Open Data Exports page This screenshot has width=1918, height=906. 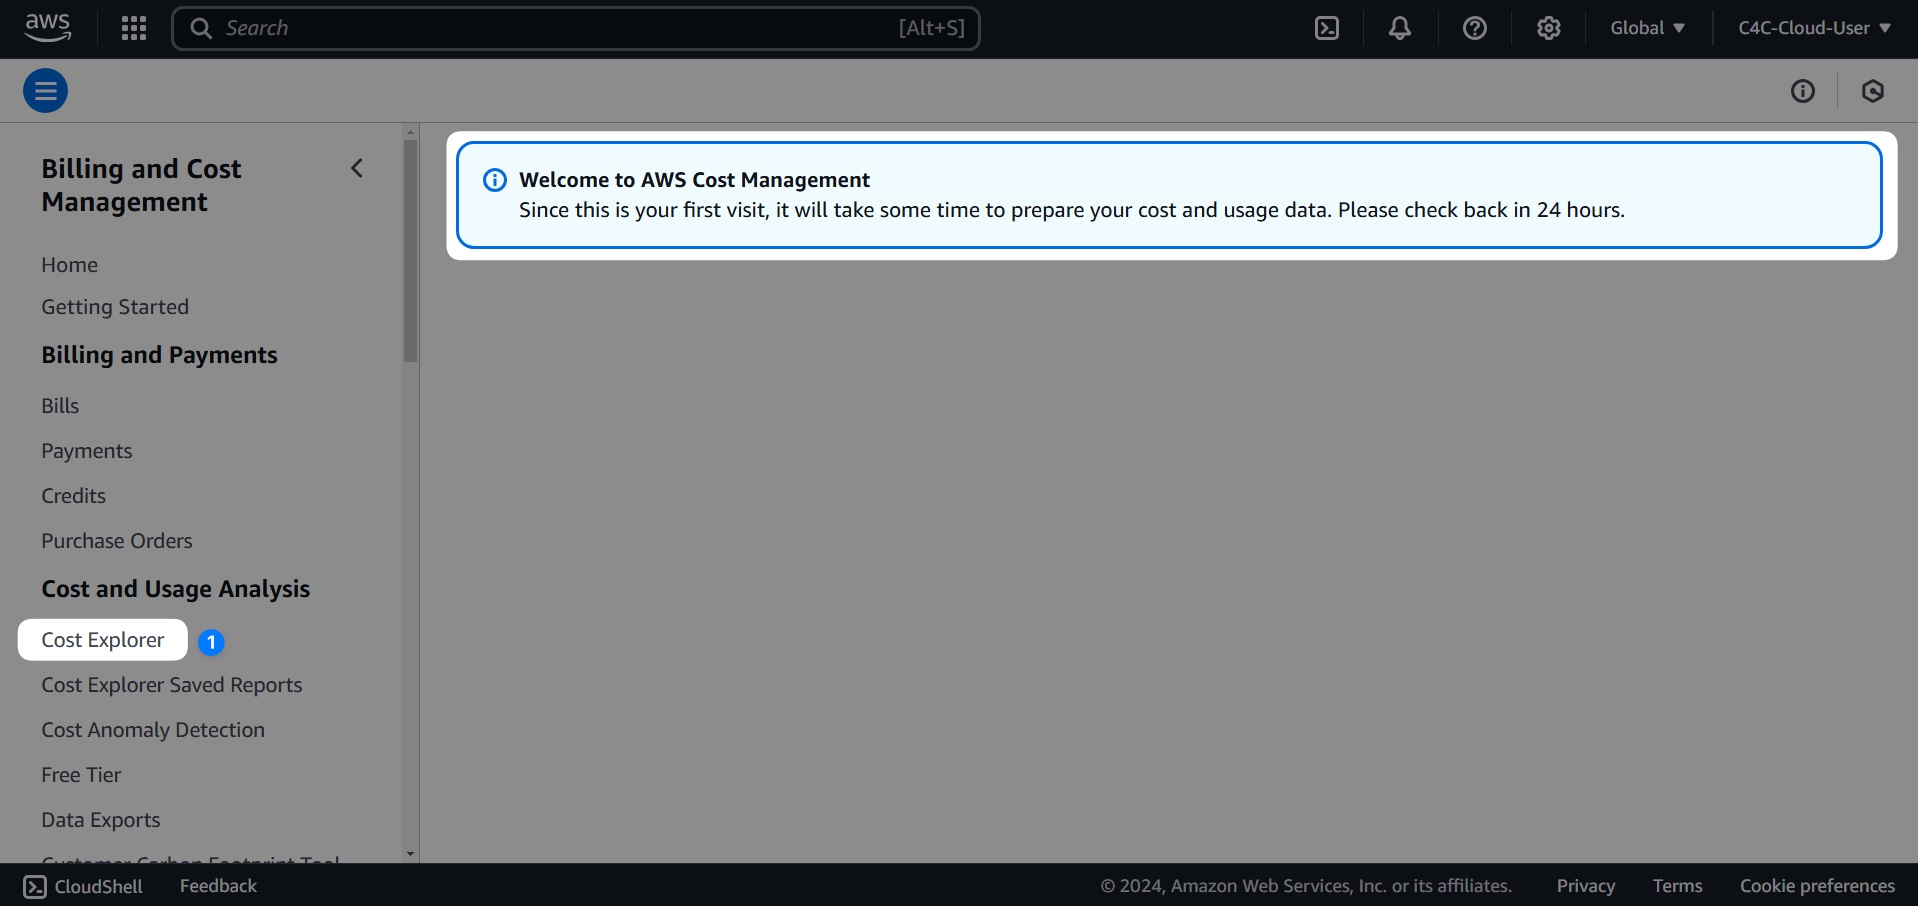101,820
